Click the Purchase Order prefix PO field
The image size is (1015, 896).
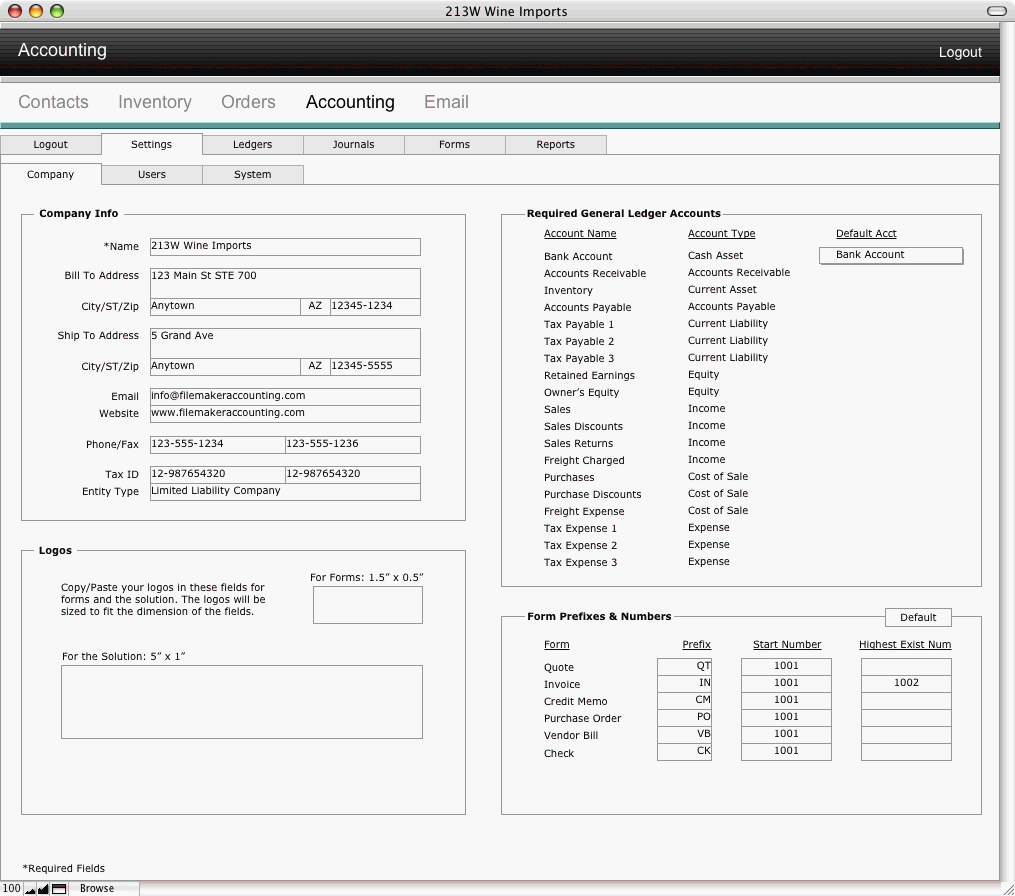(x=684, y=717)
